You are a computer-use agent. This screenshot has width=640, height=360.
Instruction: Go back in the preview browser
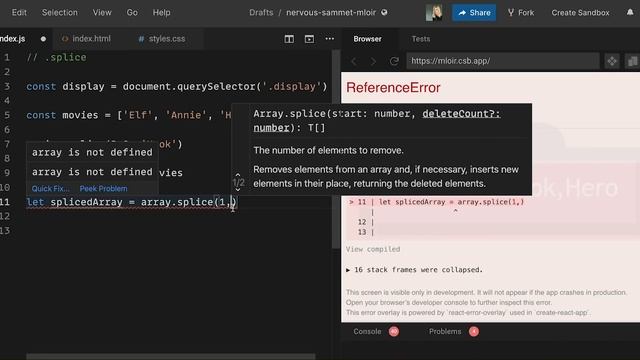[x=354, y=61]
